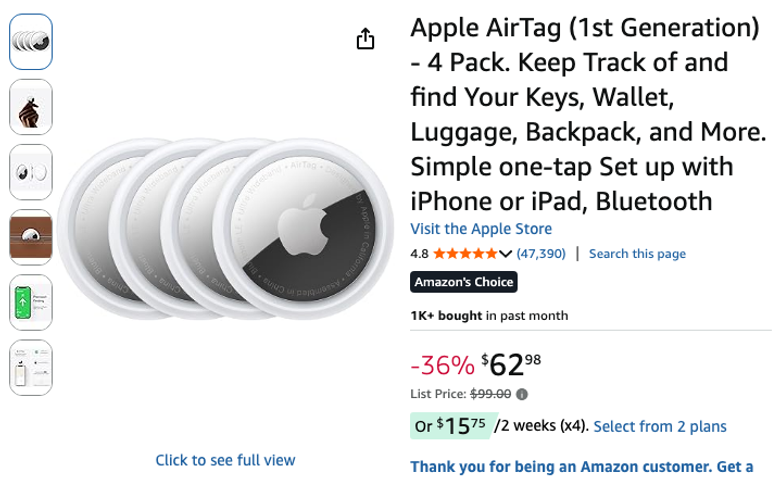Expand the star rating dropdown chevron
The height and width of the screenshot is (478, 780).
click(505, 254)
